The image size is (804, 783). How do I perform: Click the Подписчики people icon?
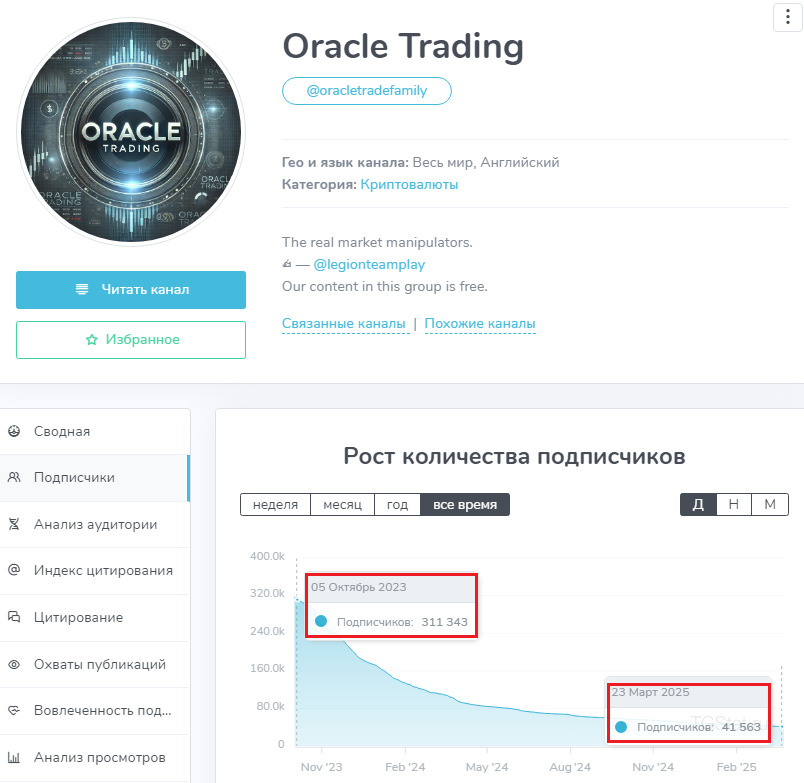pyautogui.click(x=14, y=478)
